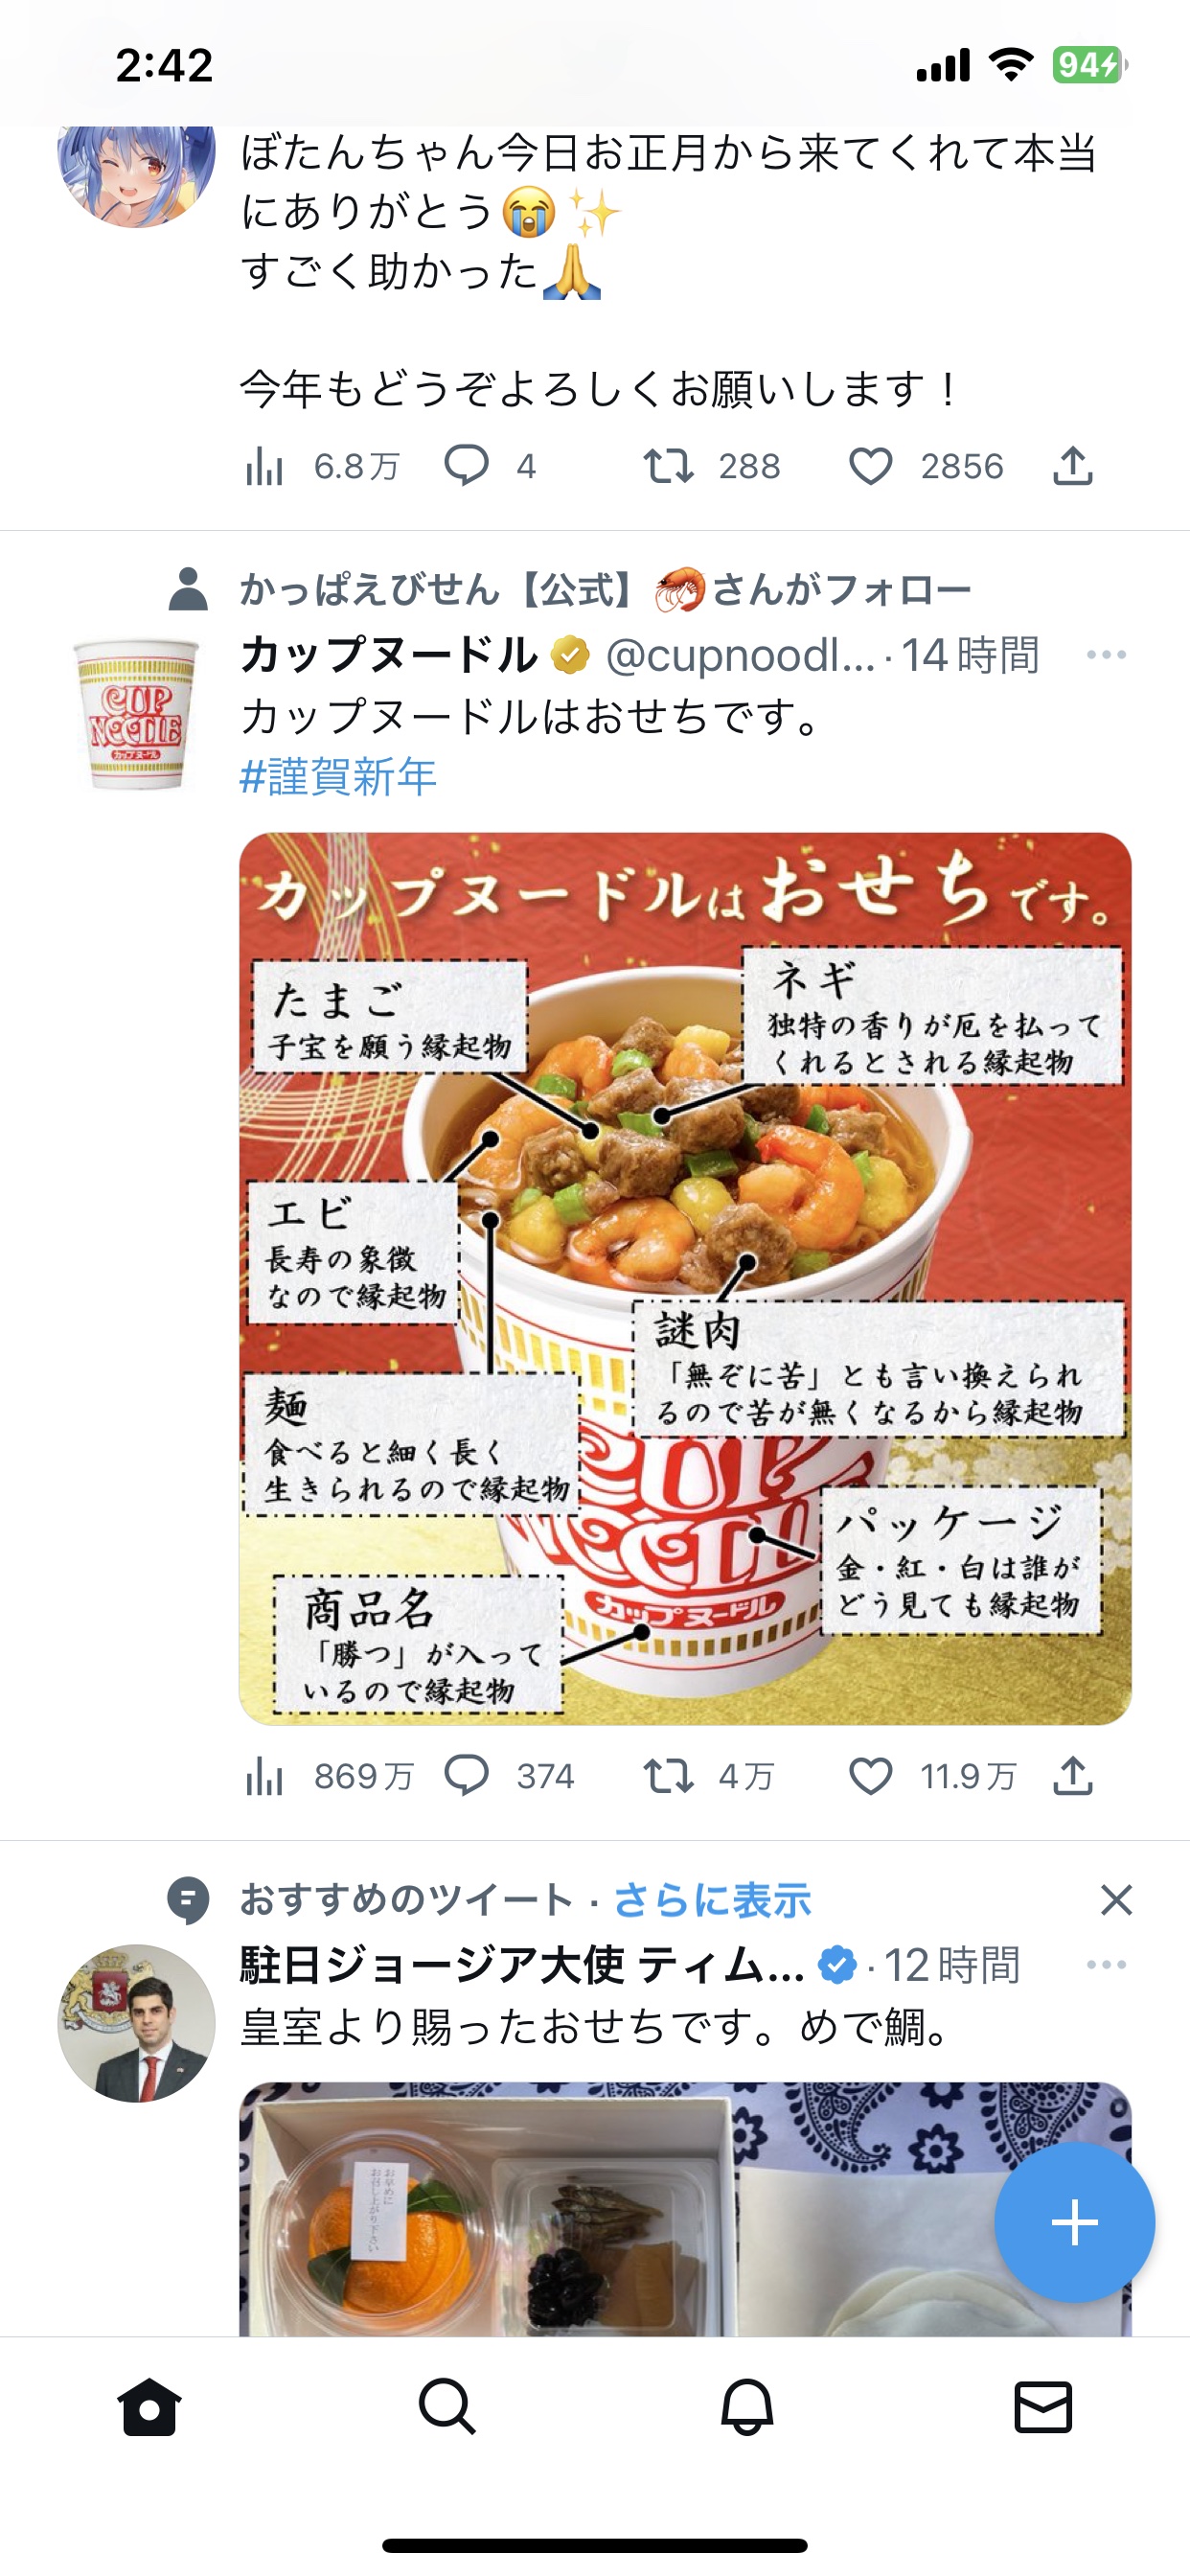Share the top tweet via upload icon
Image resolution: width=1190 pixels, height=2576 pixels.
tap(1072, 466)
